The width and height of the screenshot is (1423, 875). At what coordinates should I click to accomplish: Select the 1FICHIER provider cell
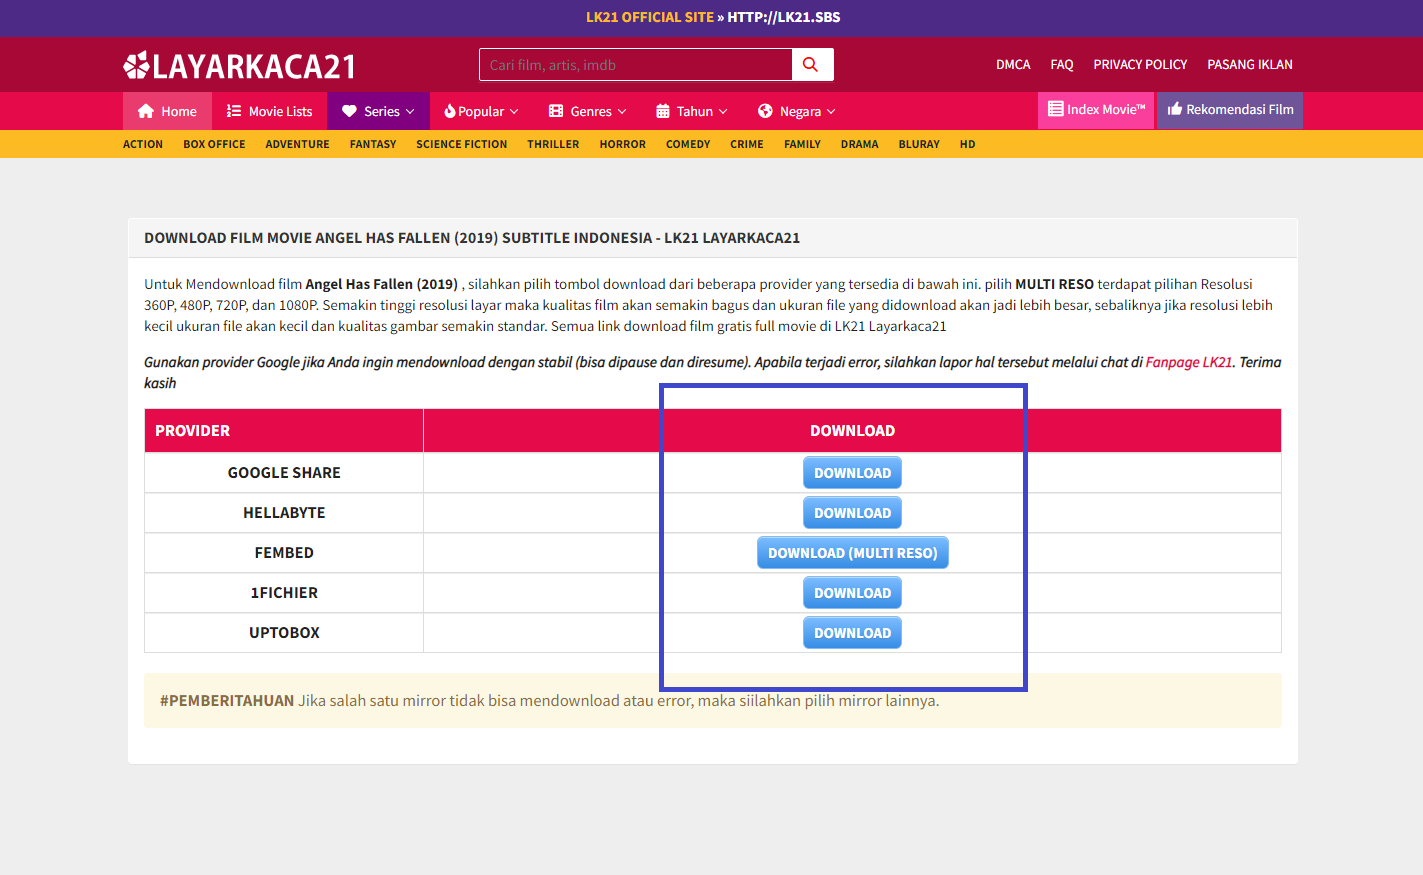(284, 593)
